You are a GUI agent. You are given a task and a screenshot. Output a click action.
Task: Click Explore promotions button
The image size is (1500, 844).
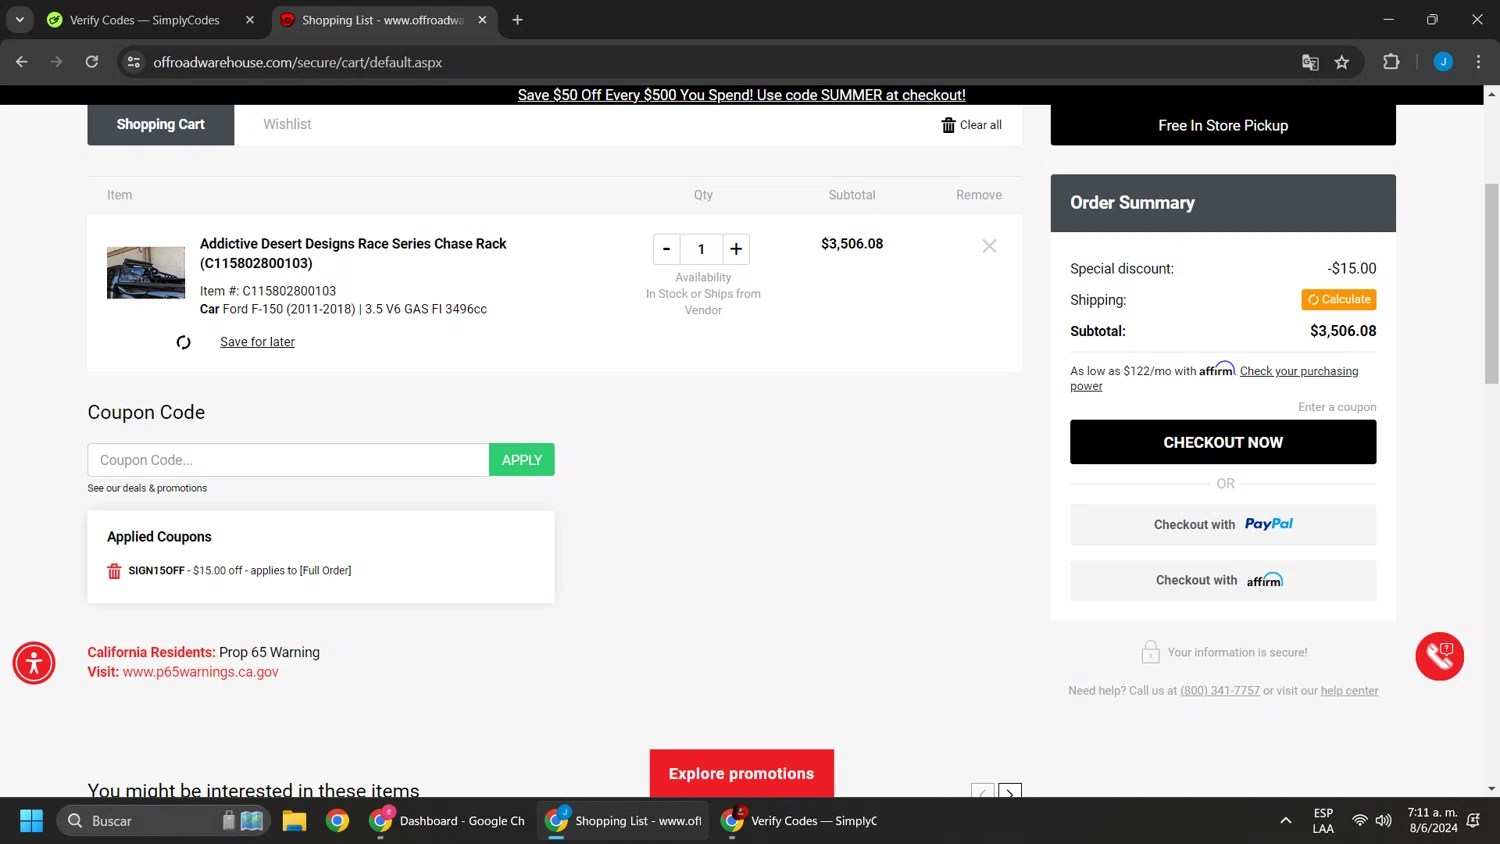point(742,774)
